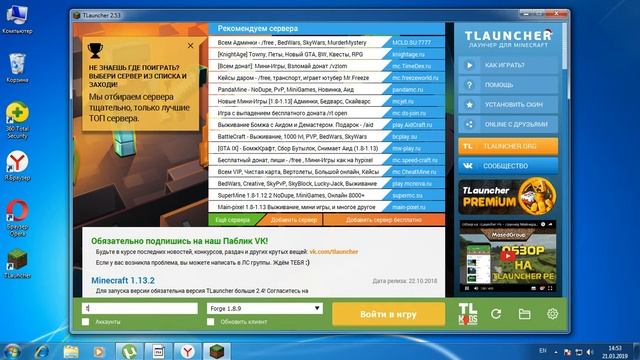
Task: Open the 'Сообщество' VK menu item
Action: (x=508, y=166)
